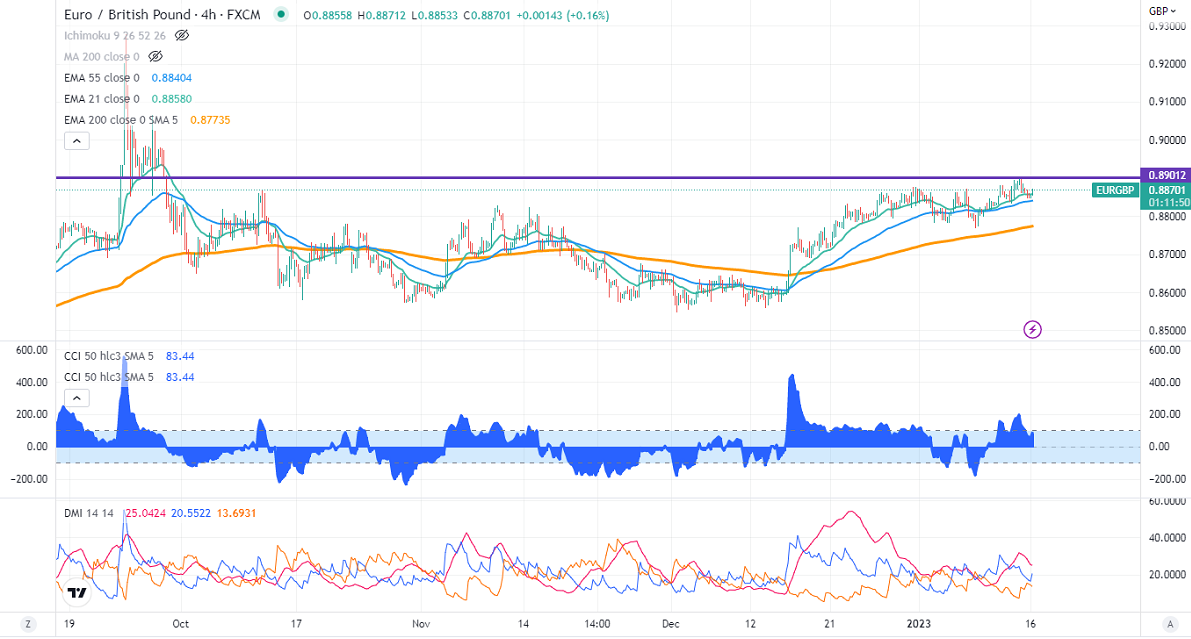Click the Dec label on time axis
The width and height of the screenshot is (1191, 639).
671,624
